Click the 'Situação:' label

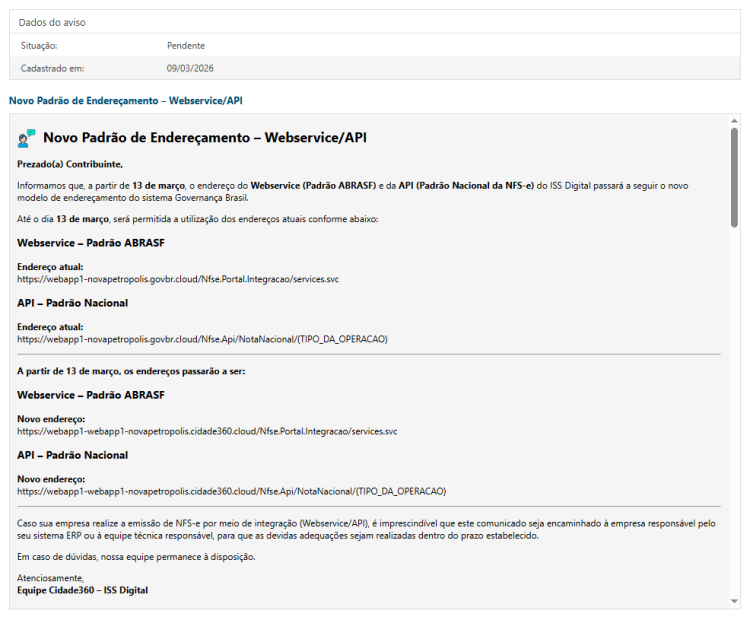39,45
